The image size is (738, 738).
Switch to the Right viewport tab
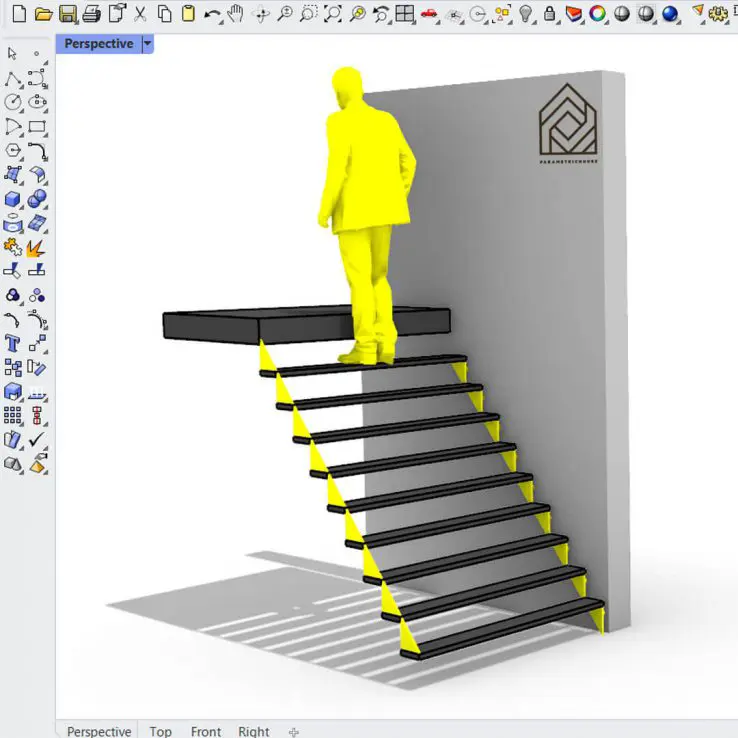coord(253,731)
